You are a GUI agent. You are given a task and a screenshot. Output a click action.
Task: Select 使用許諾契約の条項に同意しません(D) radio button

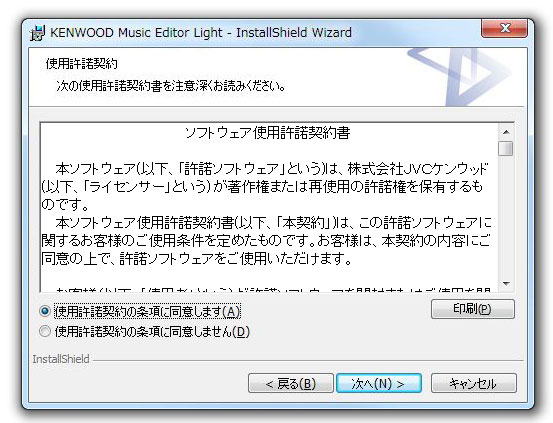(45, 331)
